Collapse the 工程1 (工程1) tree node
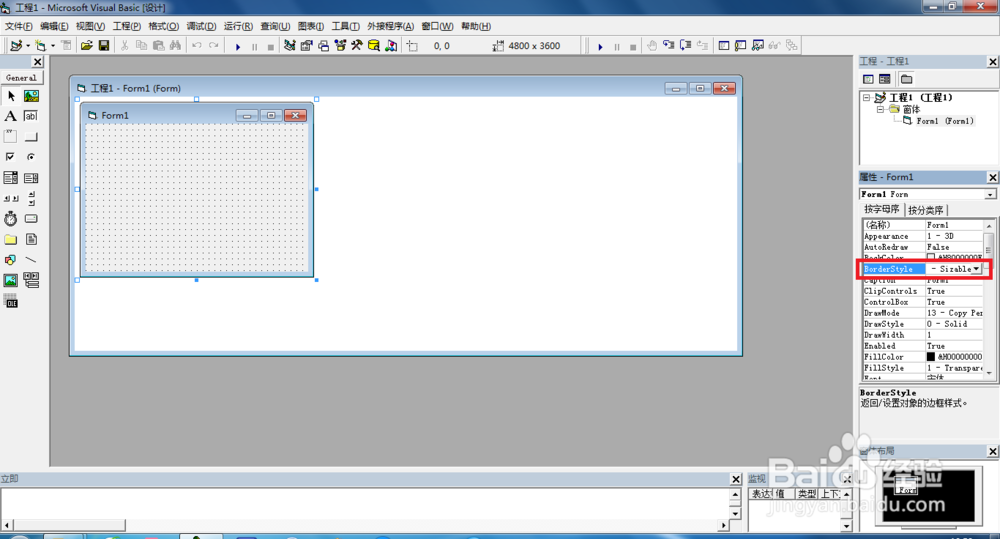The height and width of the screenshot is (539, 1000). click(x=867, y=98)
